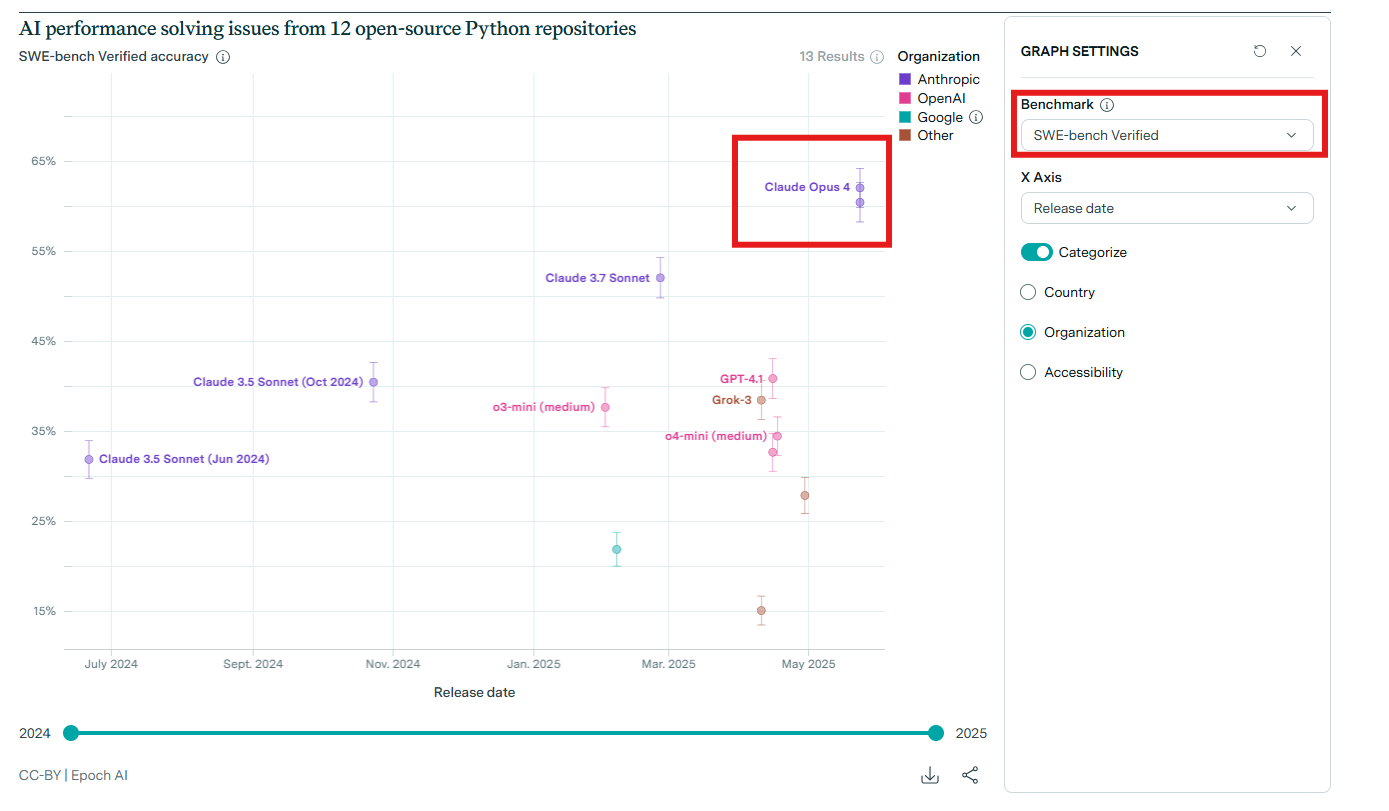This screenshot has width=1389, height=811.
Task: Click the o4-mini (medium) data point label
Action: tap(716, 436)
